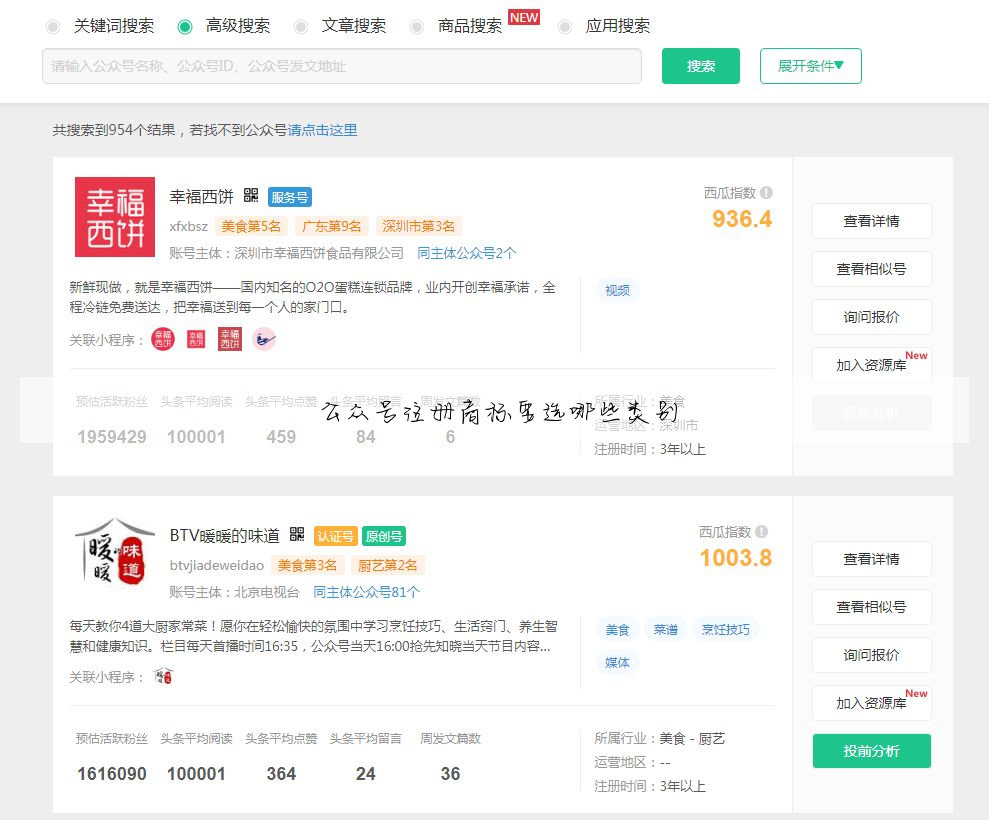Open the QR code icon next to BTV暖暖的味道
The height and width of the screenshot is (820, 989).
(x=297, y=535)
